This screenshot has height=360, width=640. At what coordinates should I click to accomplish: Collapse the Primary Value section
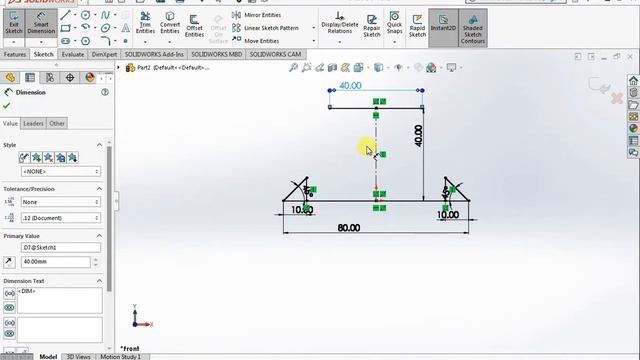pyautogui.click(x=99, y=236)
